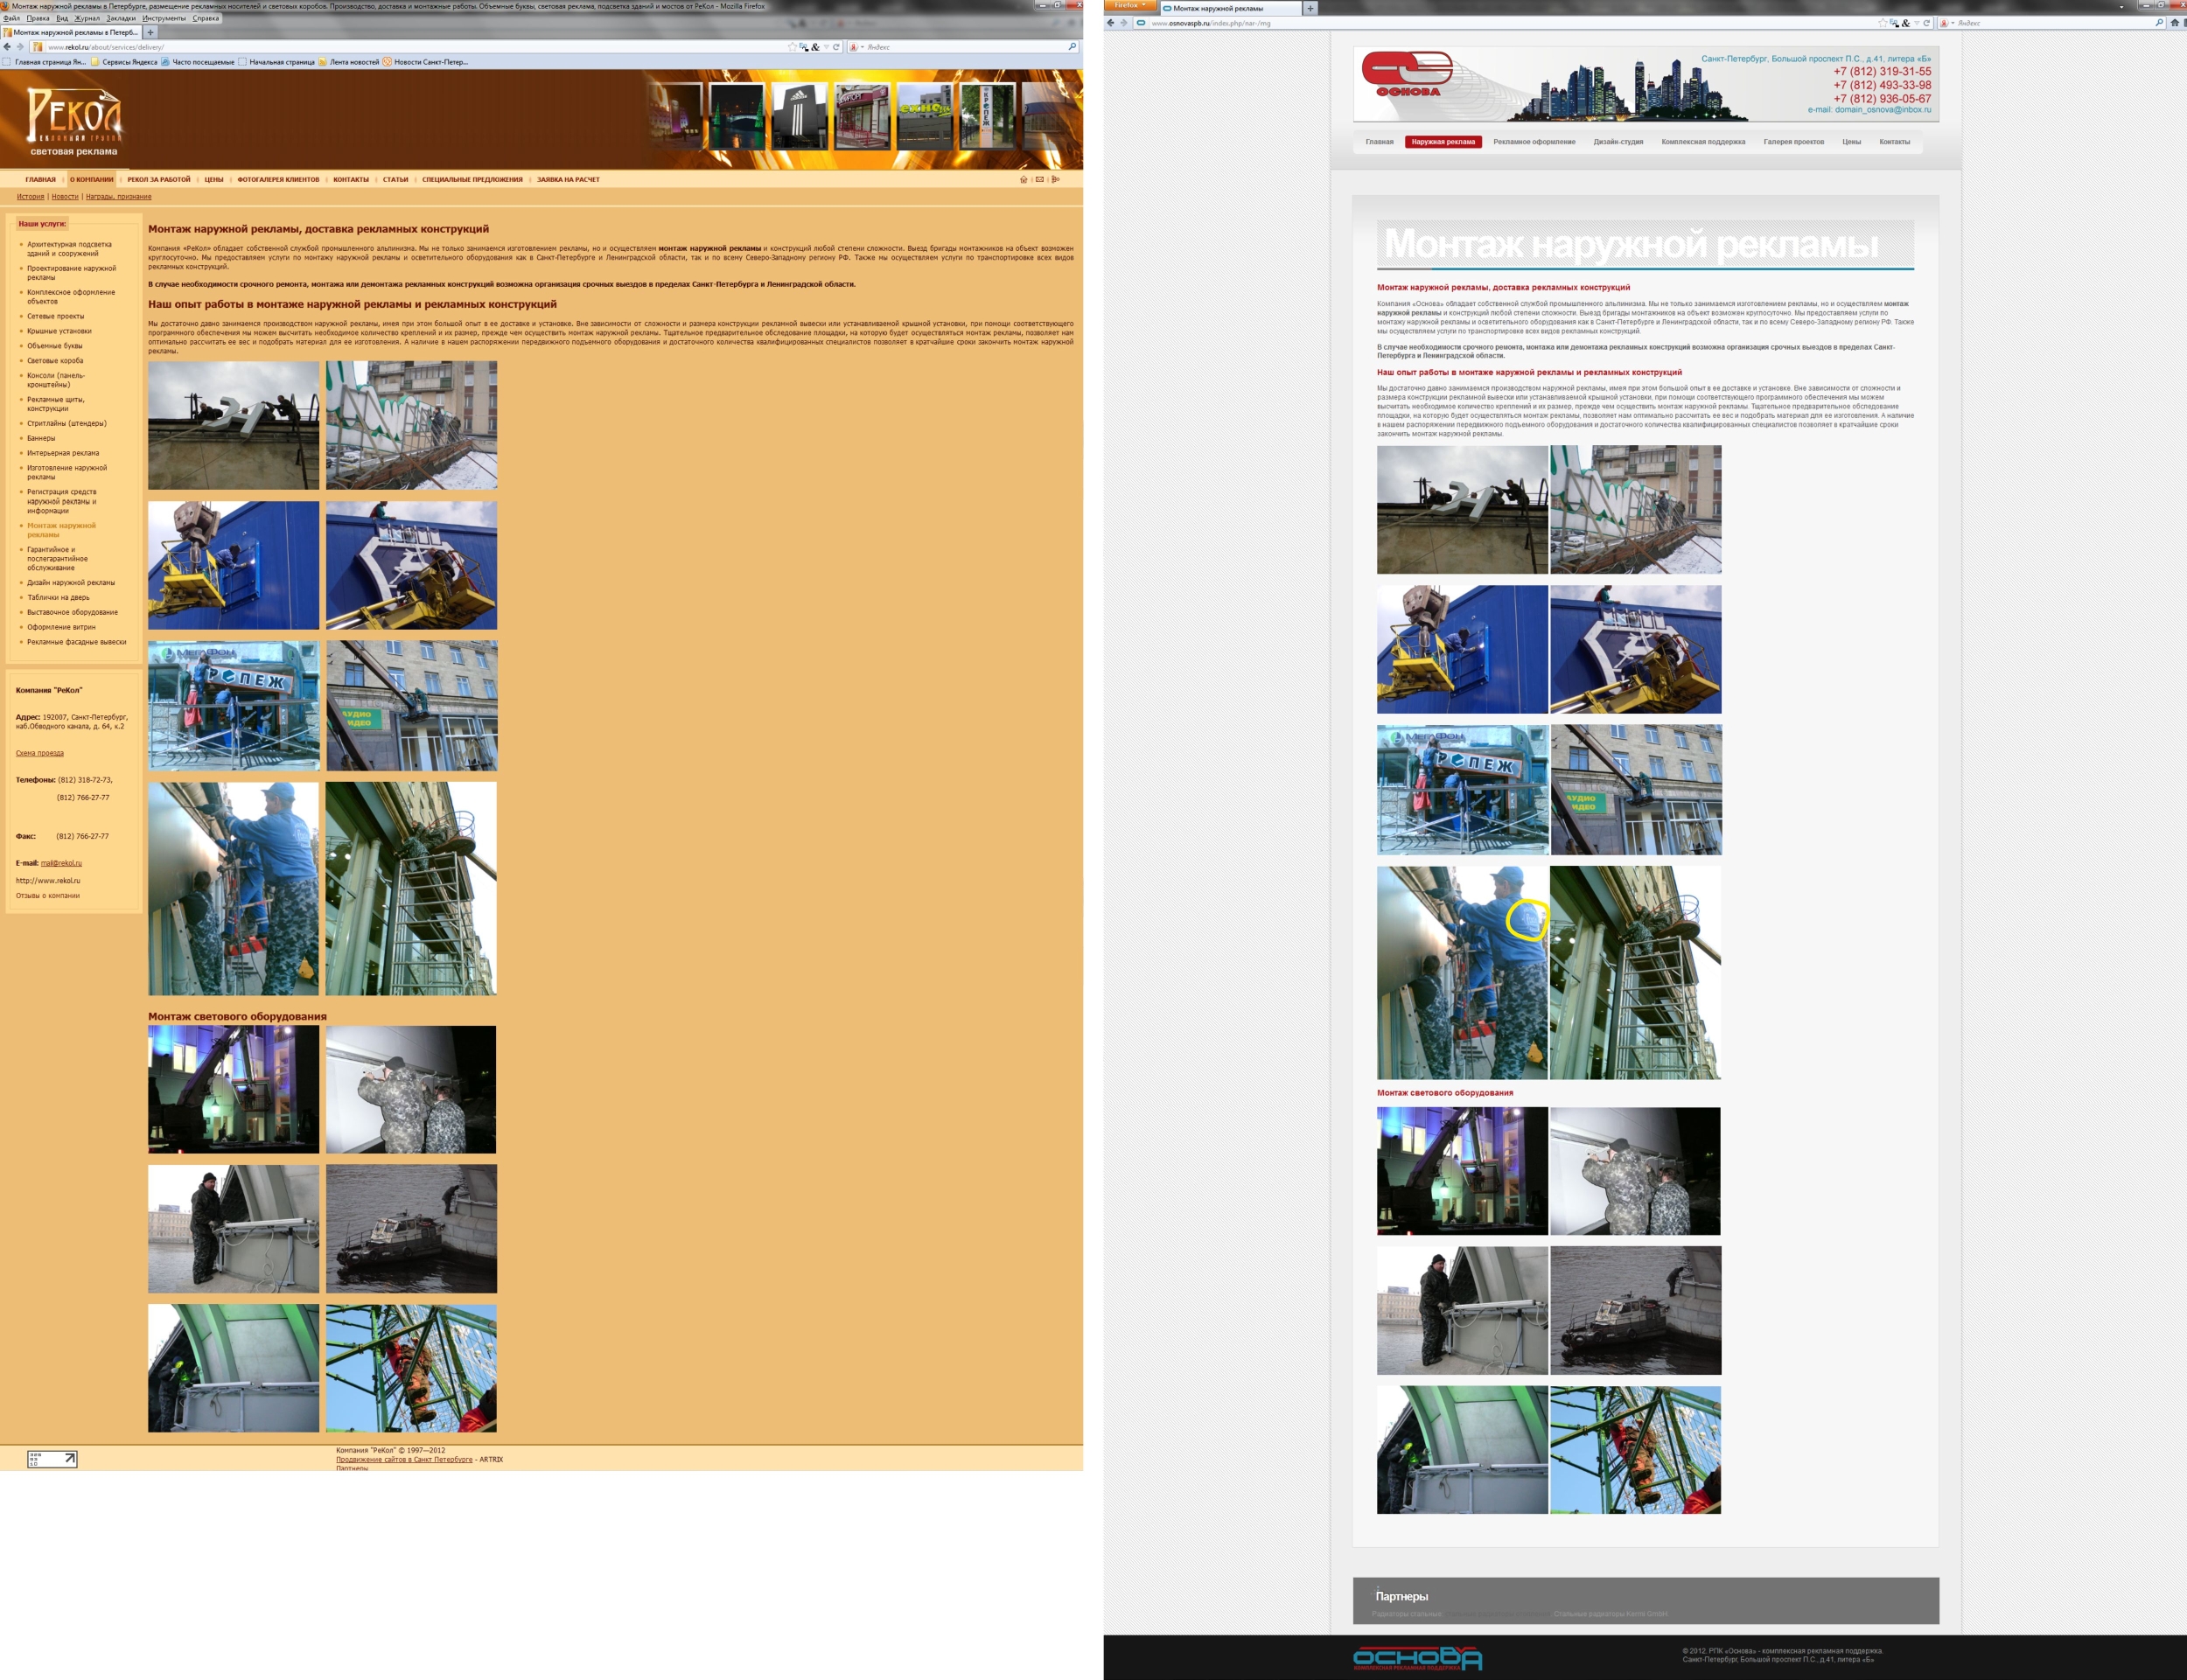Open Объемные буквы in Rekol services sidebar
This screenshot has width=2187, height=1680.
pos(55,346)
